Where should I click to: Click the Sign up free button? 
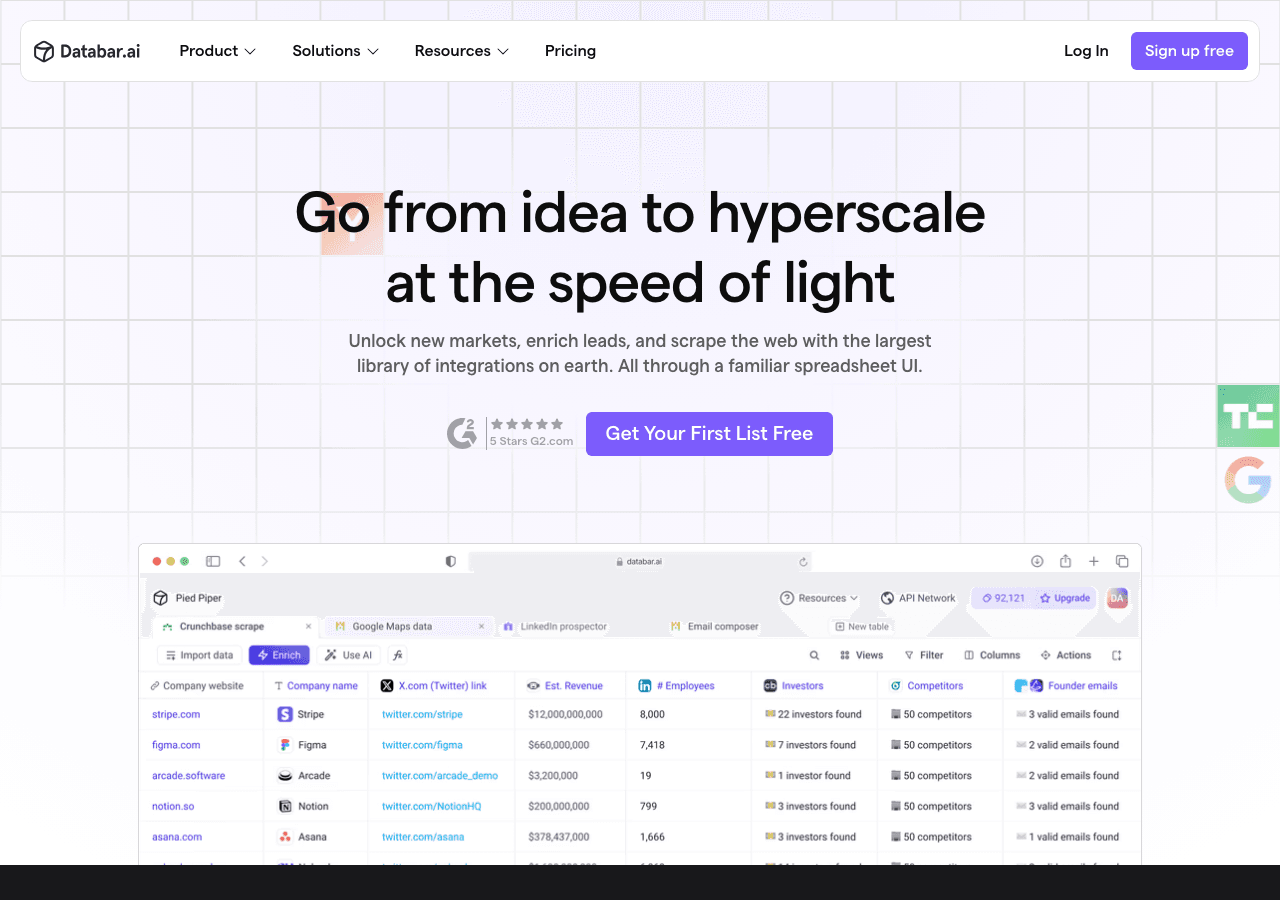point(1189,51)
